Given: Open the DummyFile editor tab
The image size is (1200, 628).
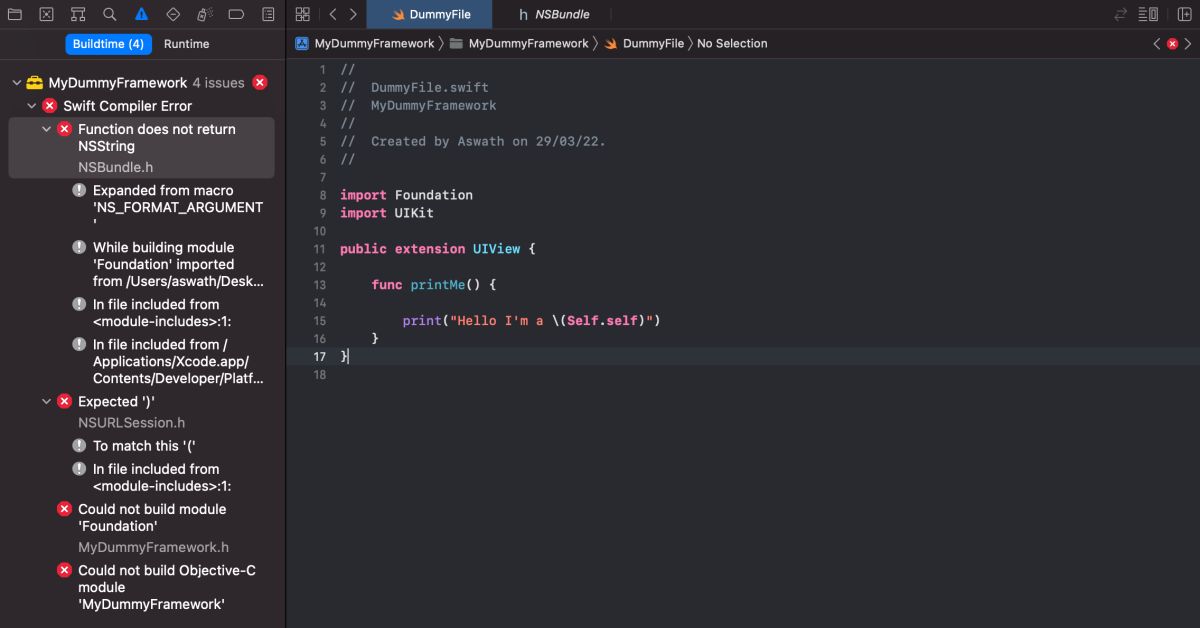Looking at the screenshot, I should tap(430, 15).
